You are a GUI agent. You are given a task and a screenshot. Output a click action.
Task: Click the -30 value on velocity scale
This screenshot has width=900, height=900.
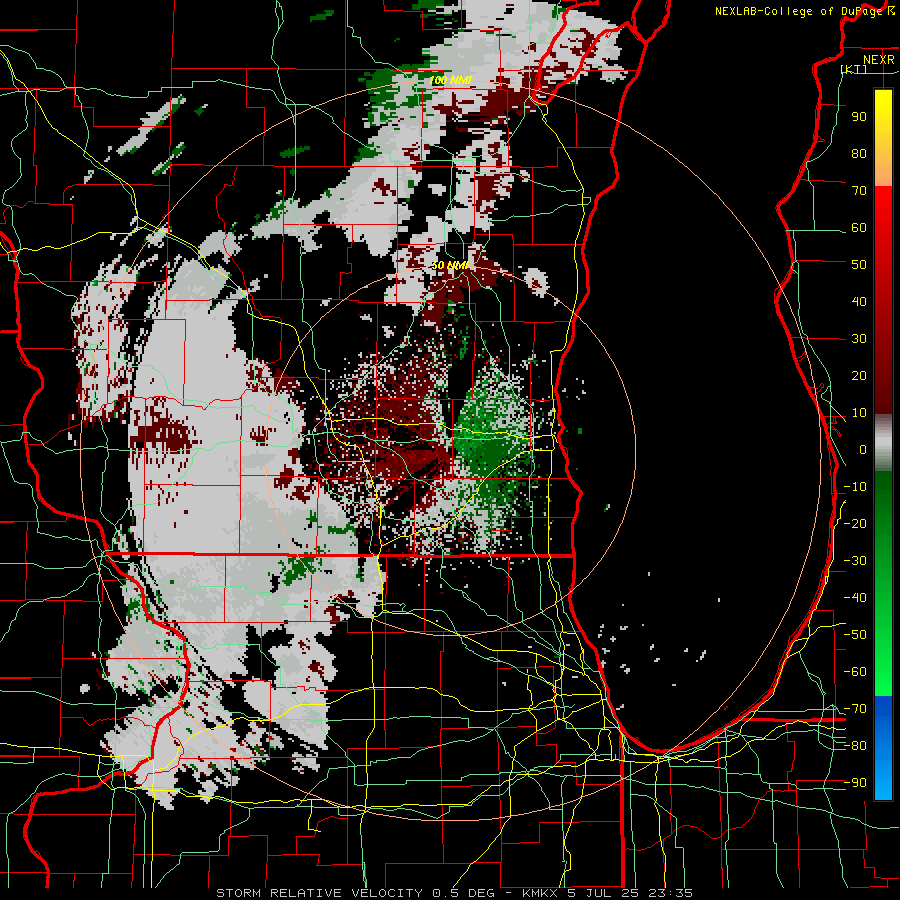(855, 561)
